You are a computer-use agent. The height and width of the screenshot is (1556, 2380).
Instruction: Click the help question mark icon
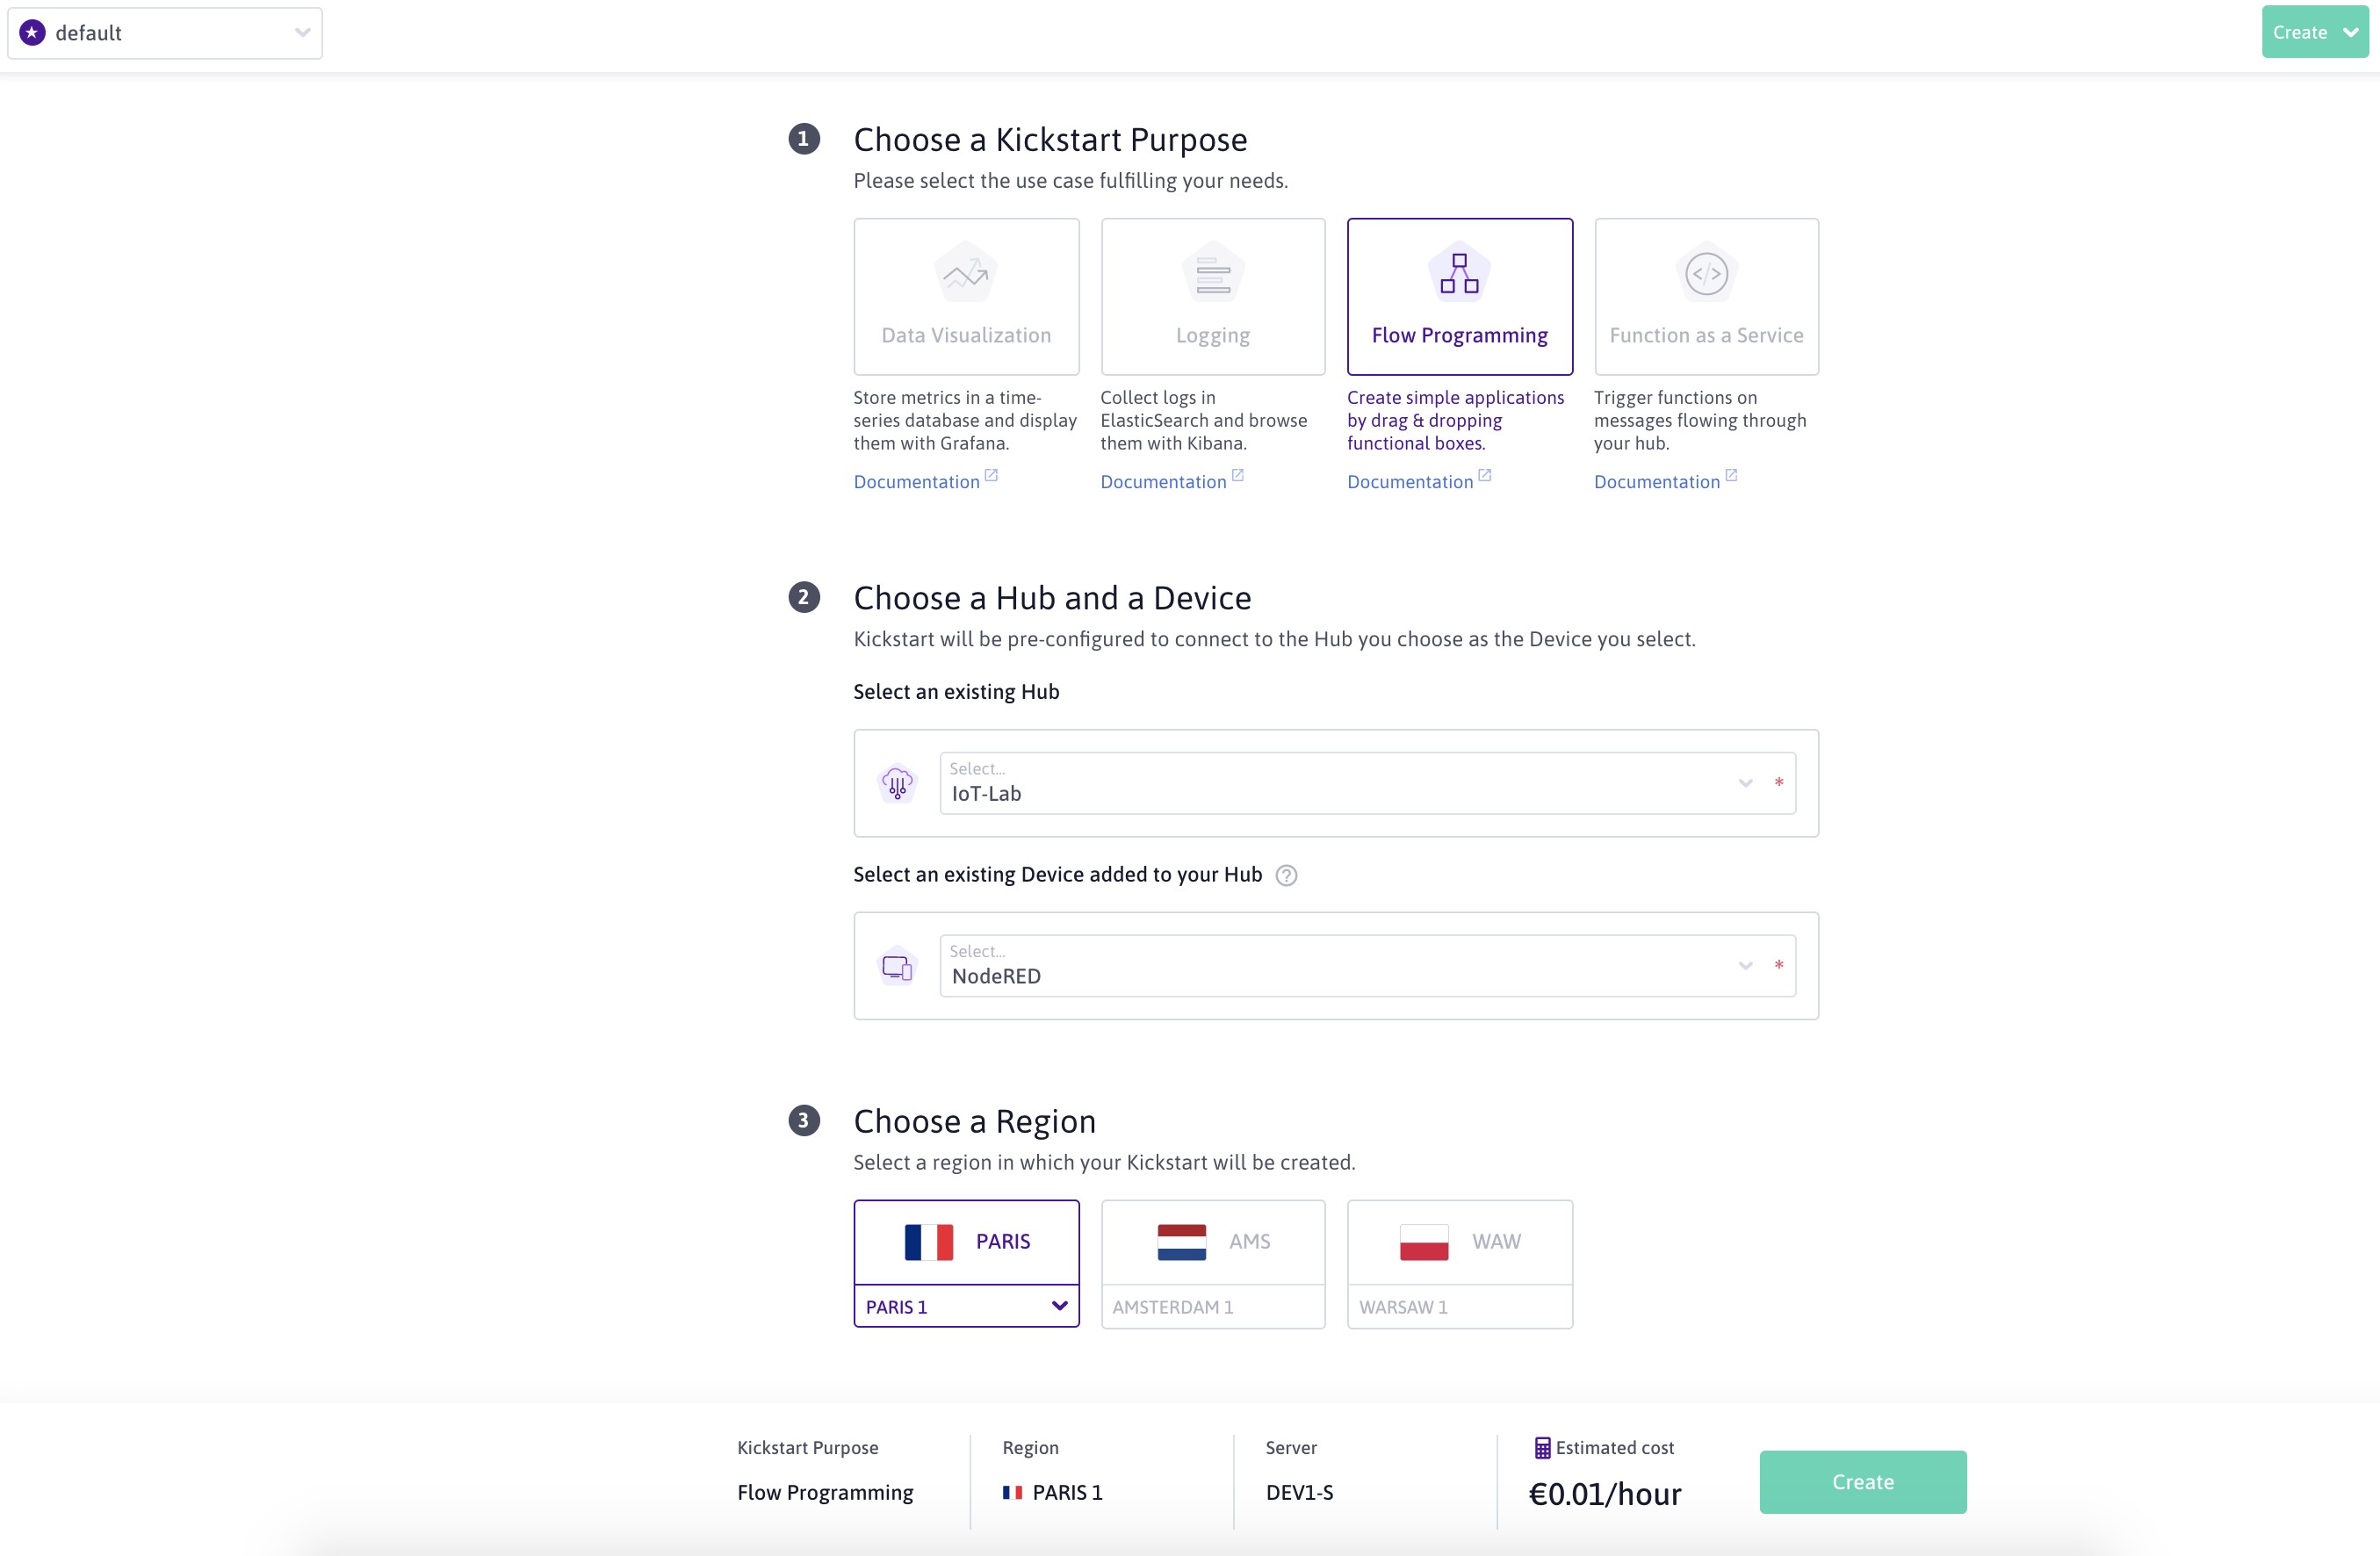tap(1286, 876)
